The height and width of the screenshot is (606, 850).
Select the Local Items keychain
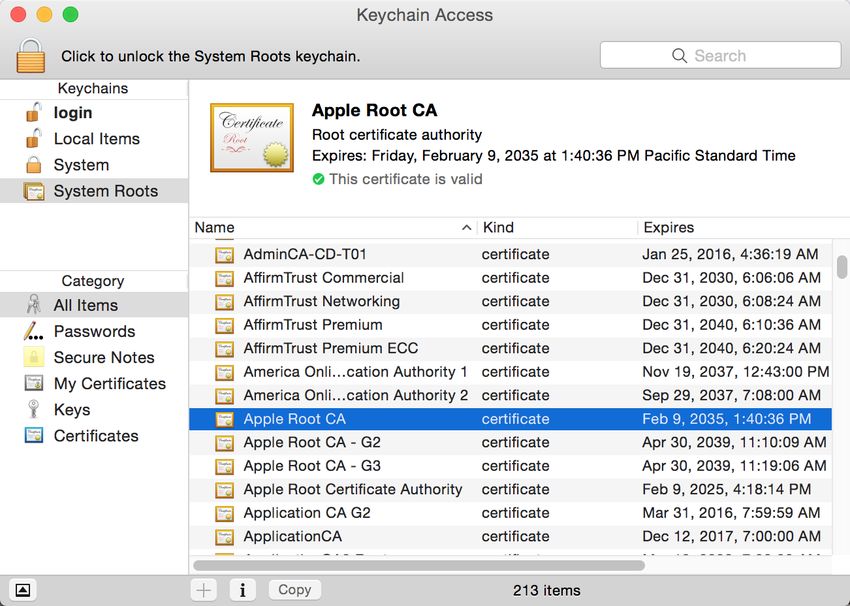[94, 139]
